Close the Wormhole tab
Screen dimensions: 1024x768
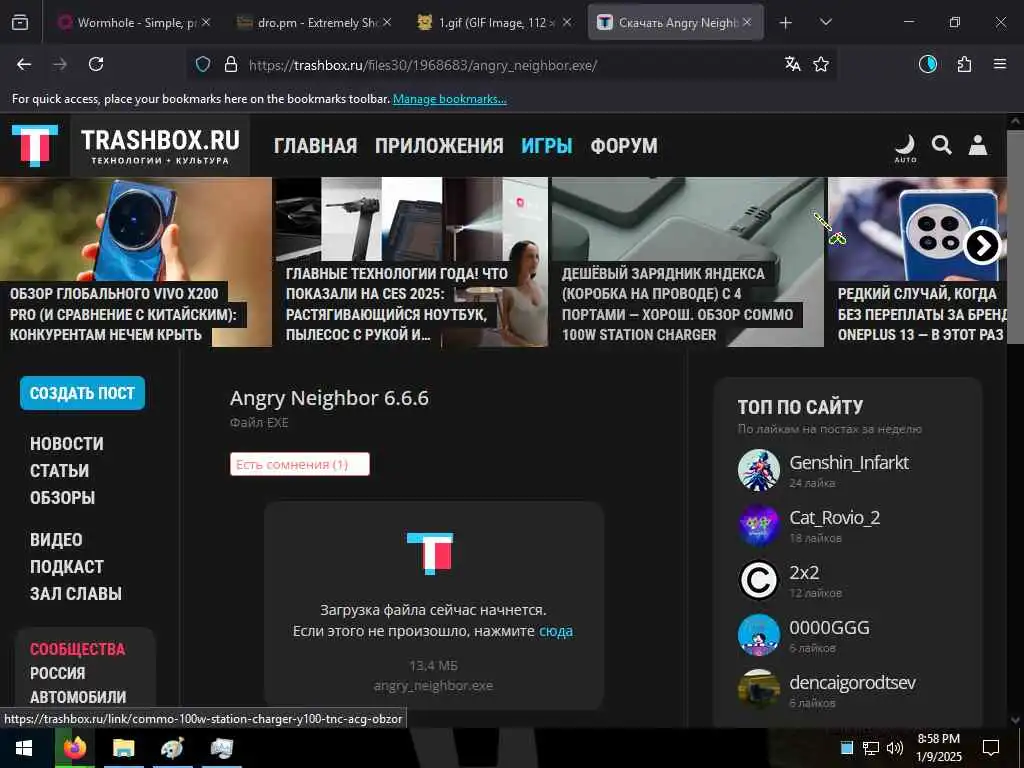point(206,22)
